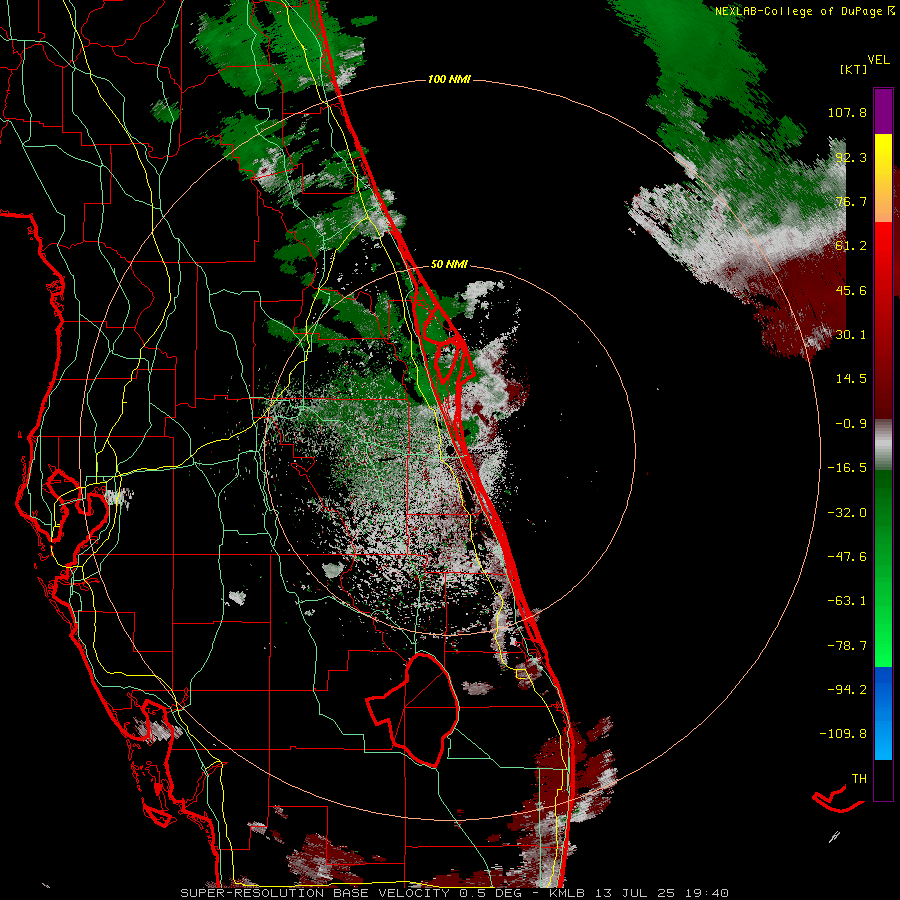Select the VEL legend title
Screen dimensions: 900x900
878,59
